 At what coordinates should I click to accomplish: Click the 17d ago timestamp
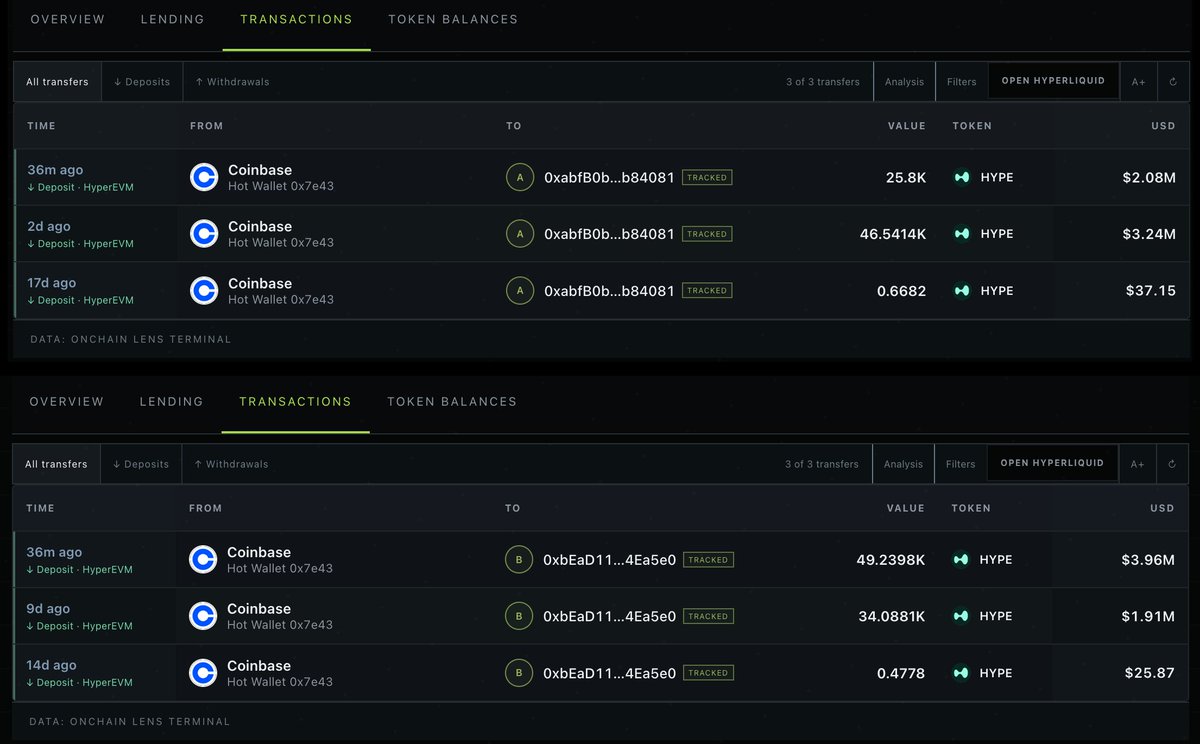(x=52, y=284)
